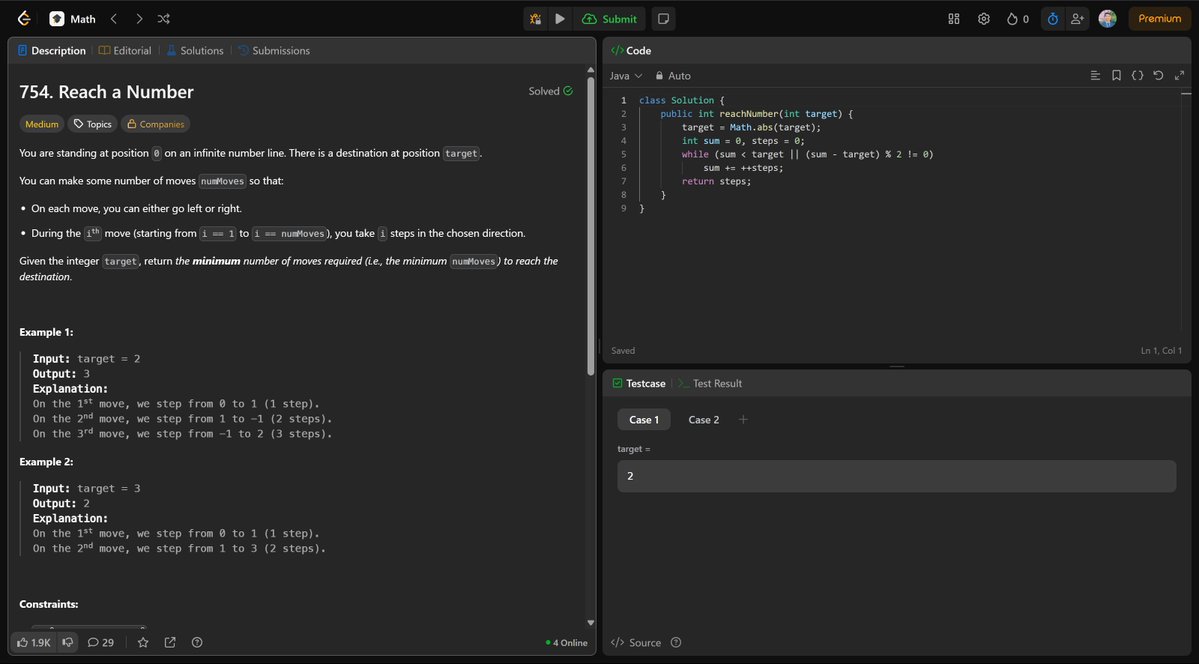Switch to the Description tab
Image resolution: width=1199 pixels, height=664 pixels.
[x=51, y=50]
